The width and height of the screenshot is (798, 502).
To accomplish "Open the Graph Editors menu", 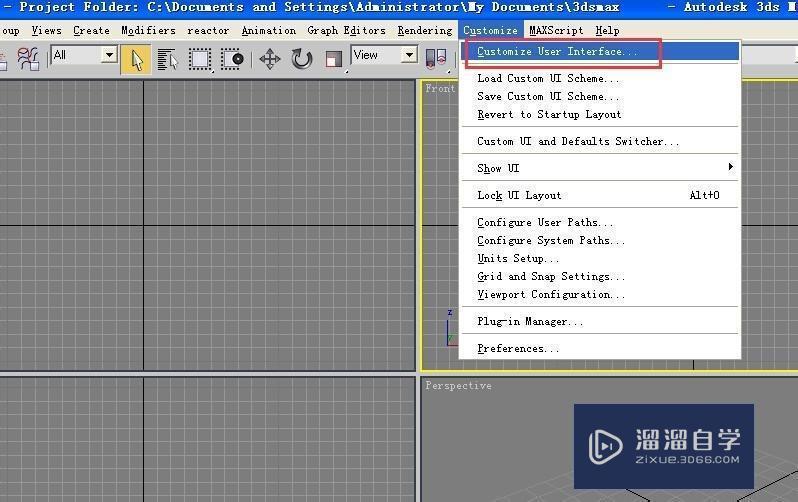I will pos(347,31).
